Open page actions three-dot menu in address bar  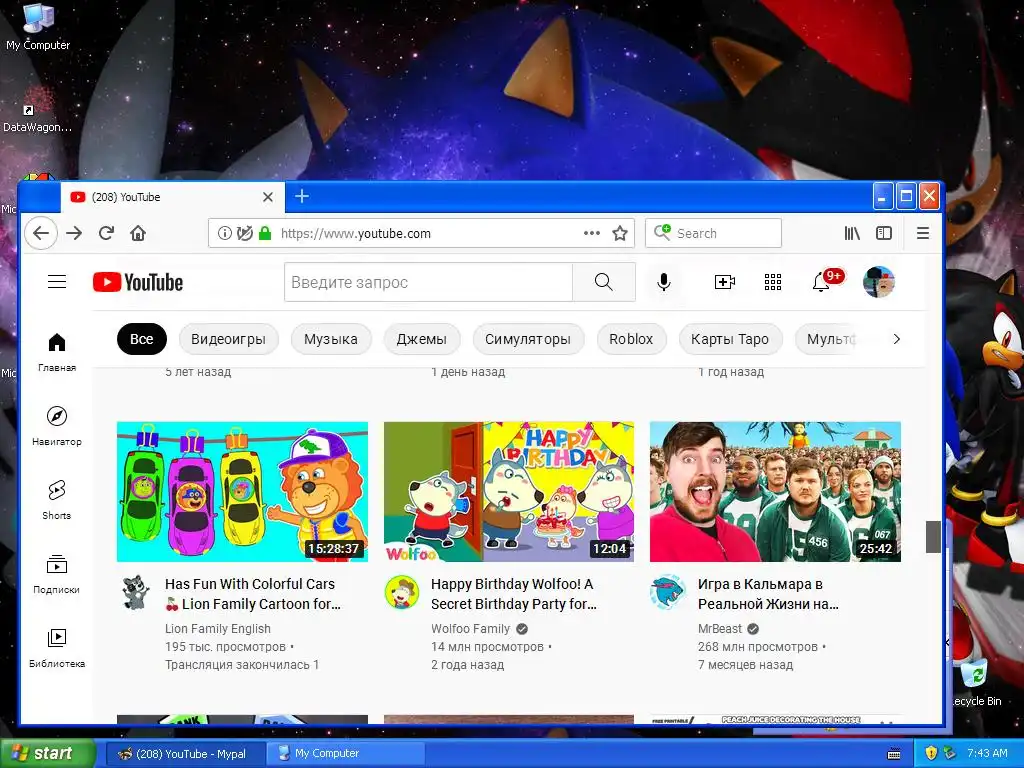pos(592,233)
